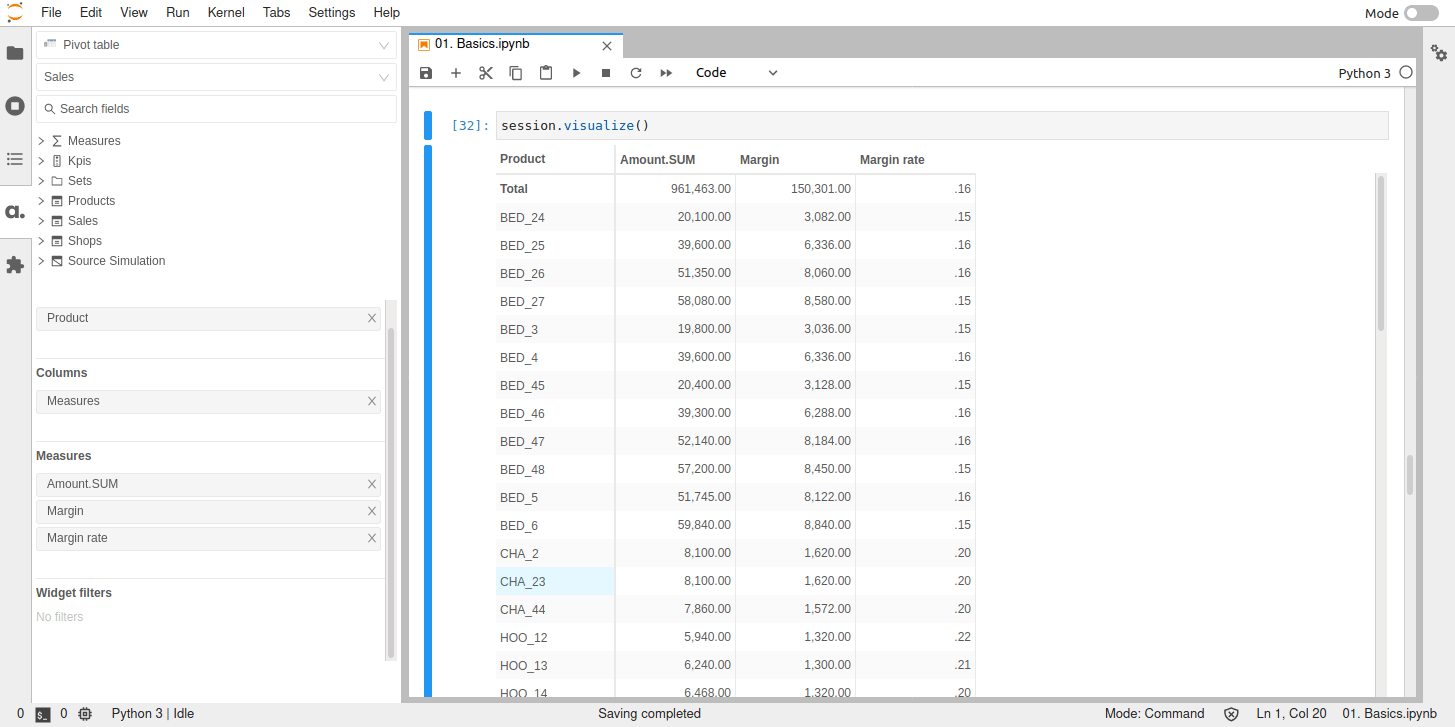Click the kernel count chip icon in status bar
Viewport: 1455px width, 727px height.
click(x=85, y=714)
